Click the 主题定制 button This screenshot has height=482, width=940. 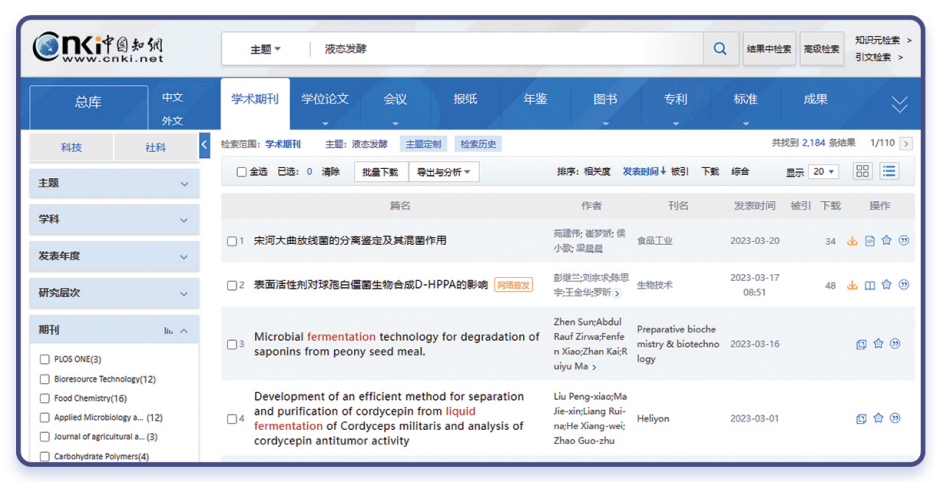[x=423, y=144]
